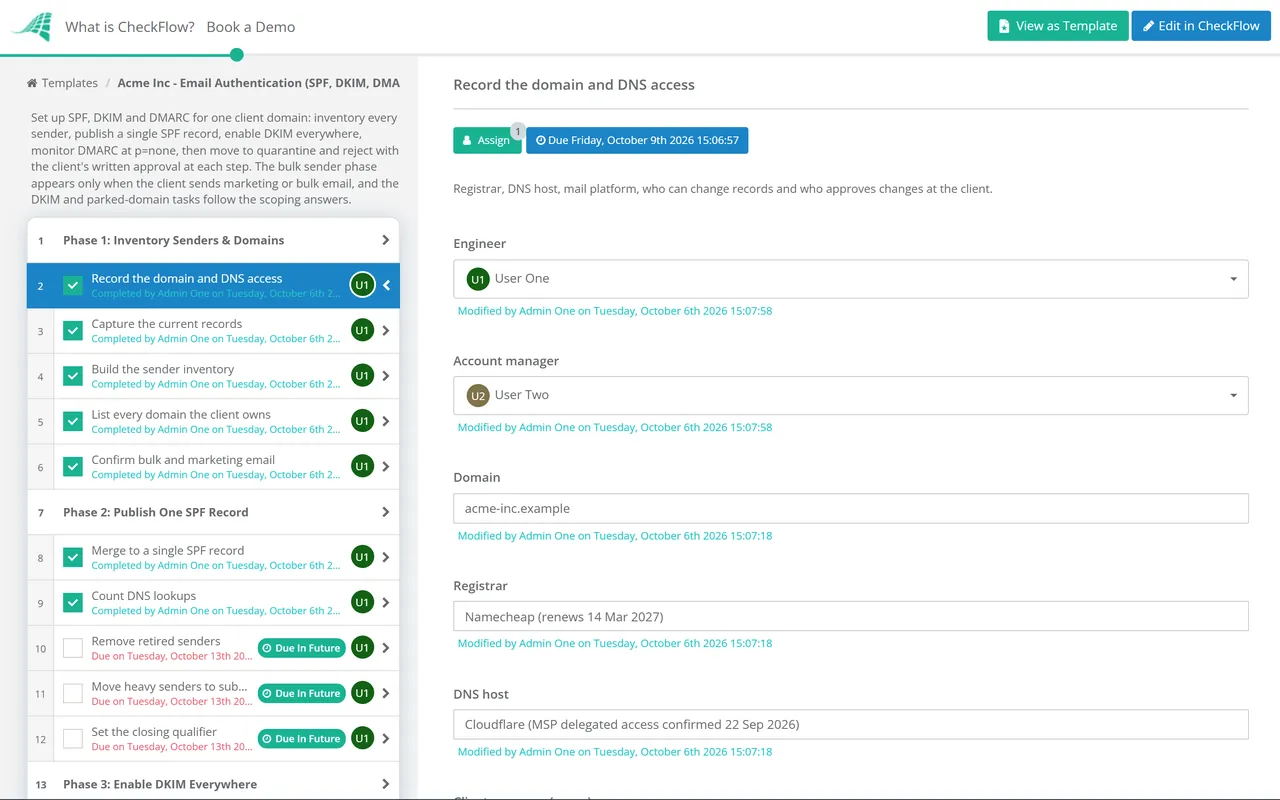Click the Due In Future badge on Remove retired senders

301,648
